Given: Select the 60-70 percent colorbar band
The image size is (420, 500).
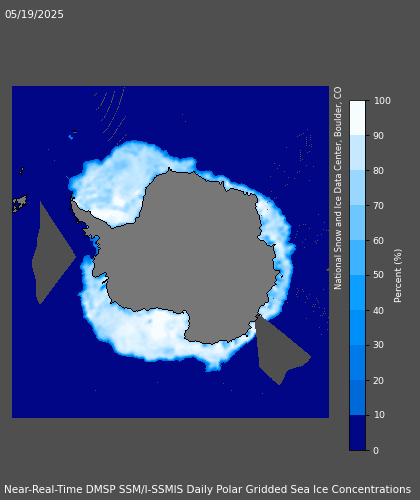Looking at the screenshot, I should (x=357, y=223).
